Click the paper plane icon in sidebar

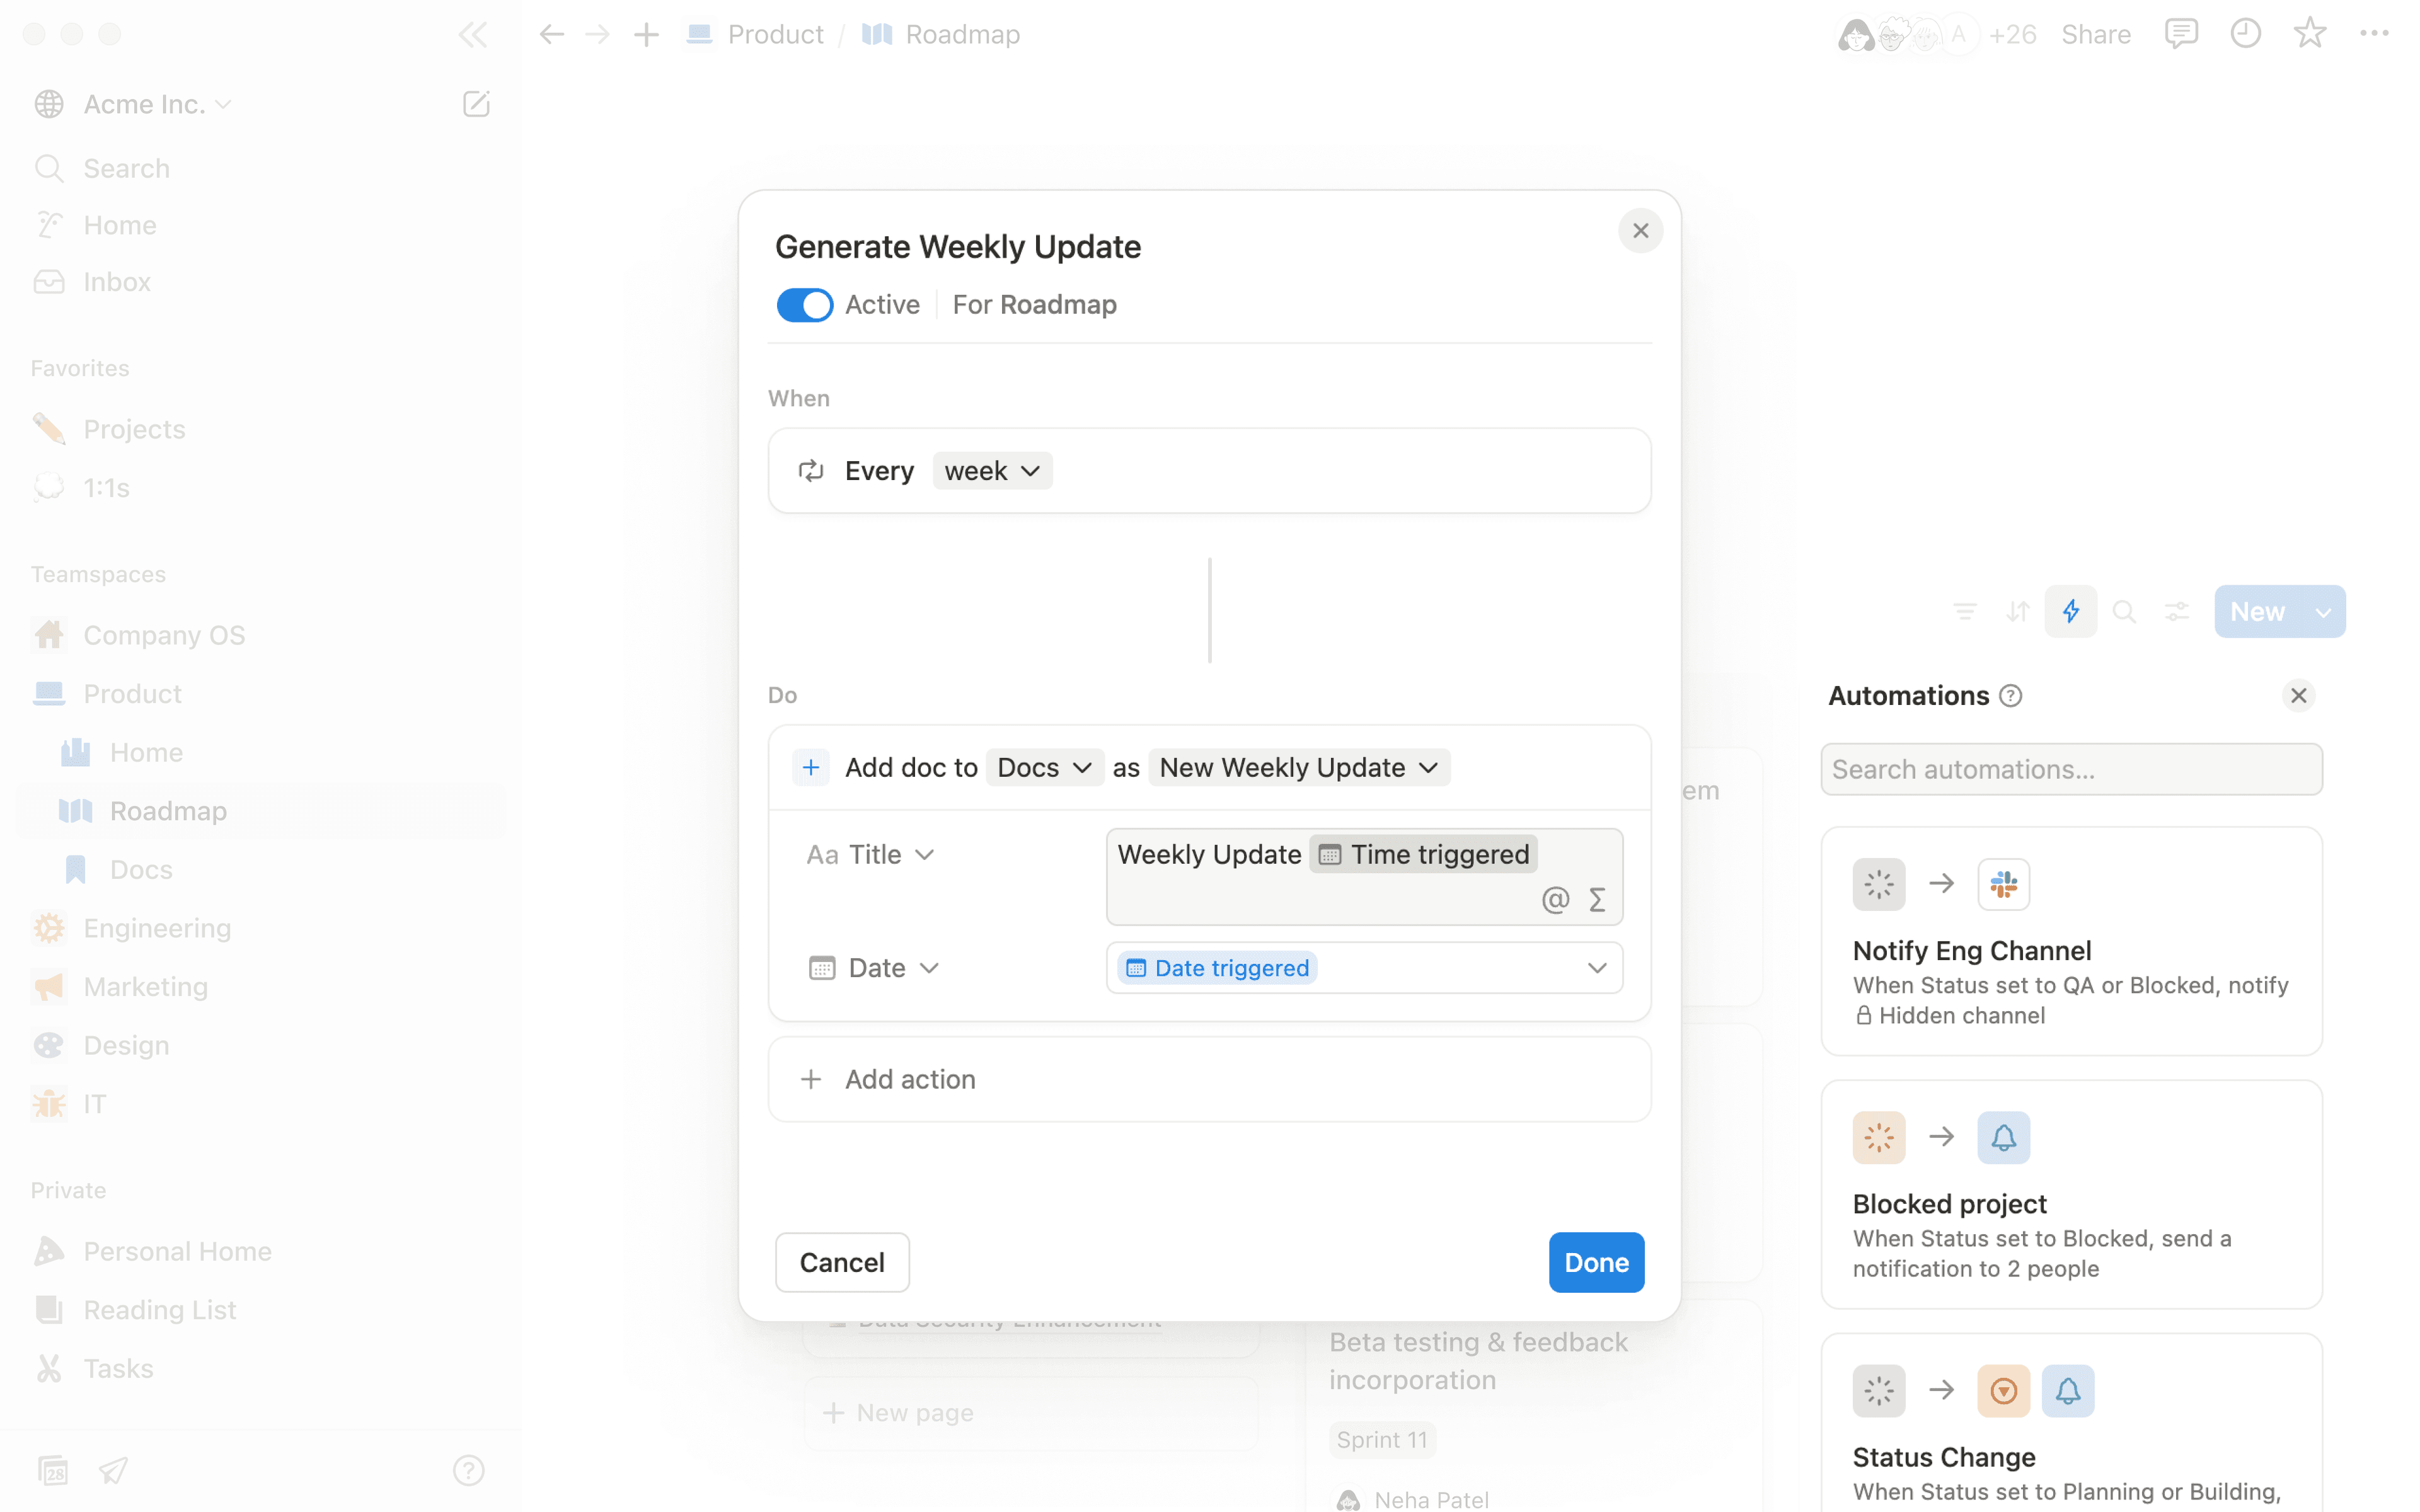[x=114, y=1470]
